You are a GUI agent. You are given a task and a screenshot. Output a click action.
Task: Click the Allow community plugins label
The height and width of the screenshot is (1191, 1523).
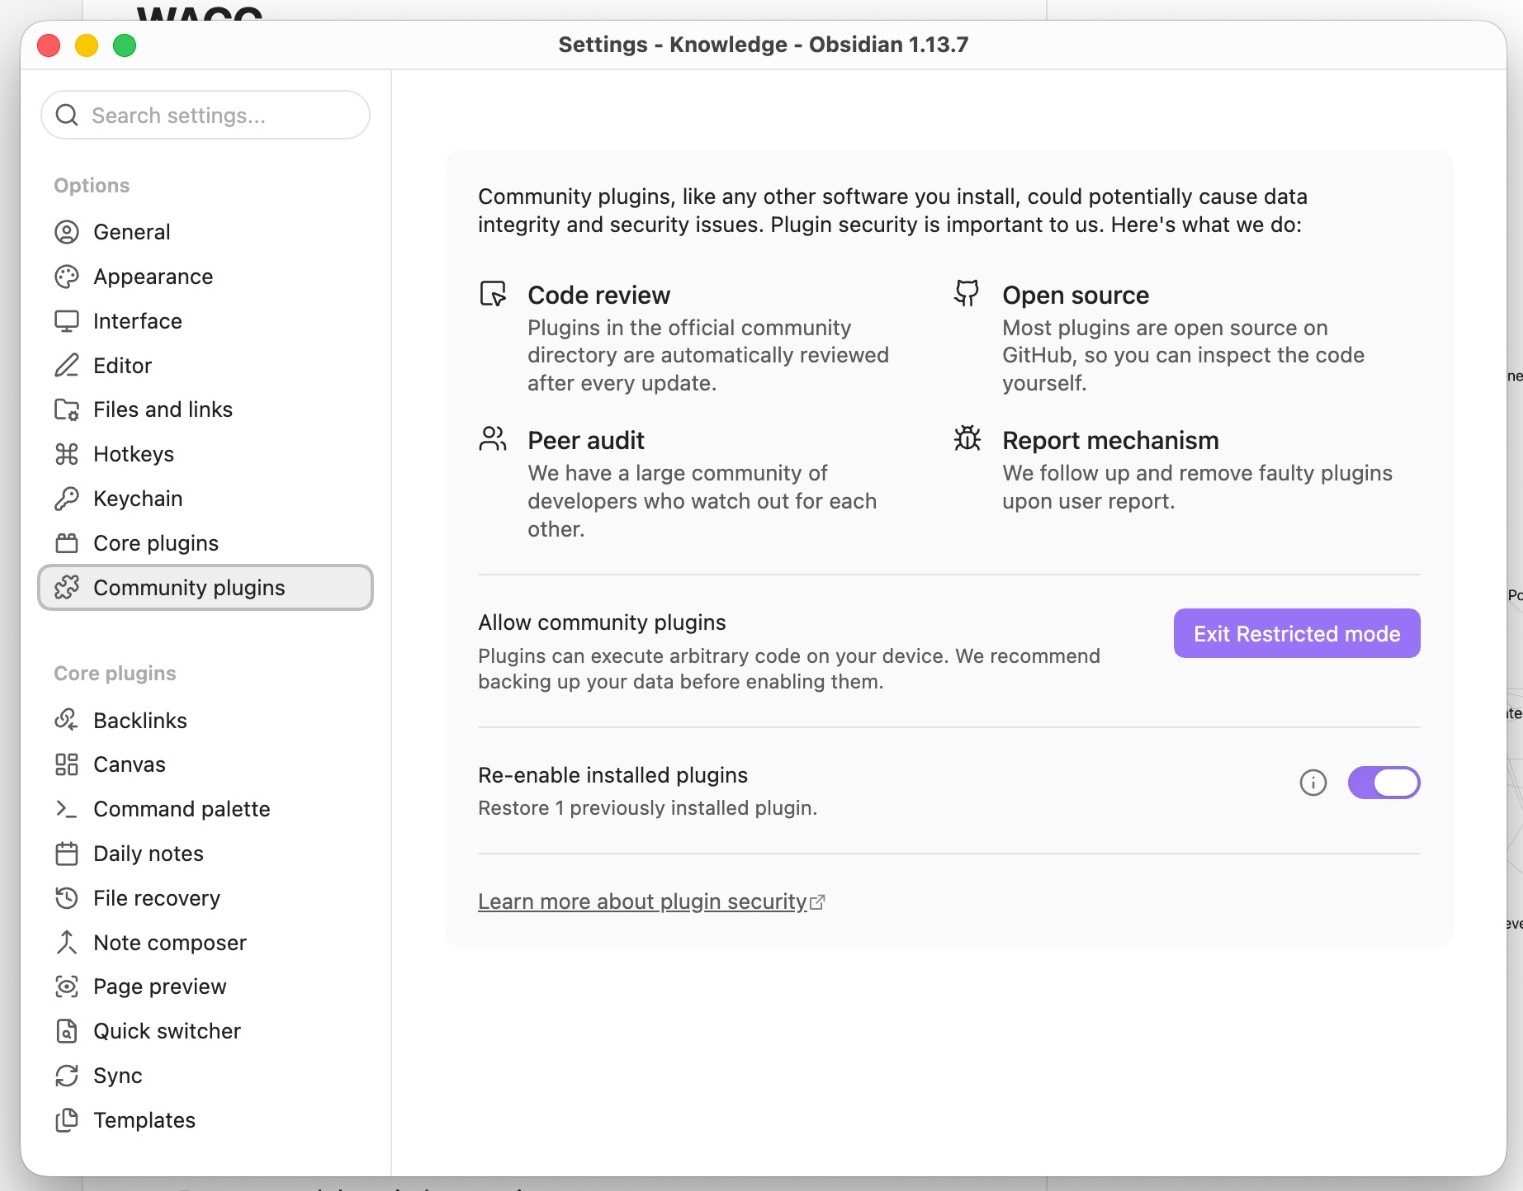(602, 623)
